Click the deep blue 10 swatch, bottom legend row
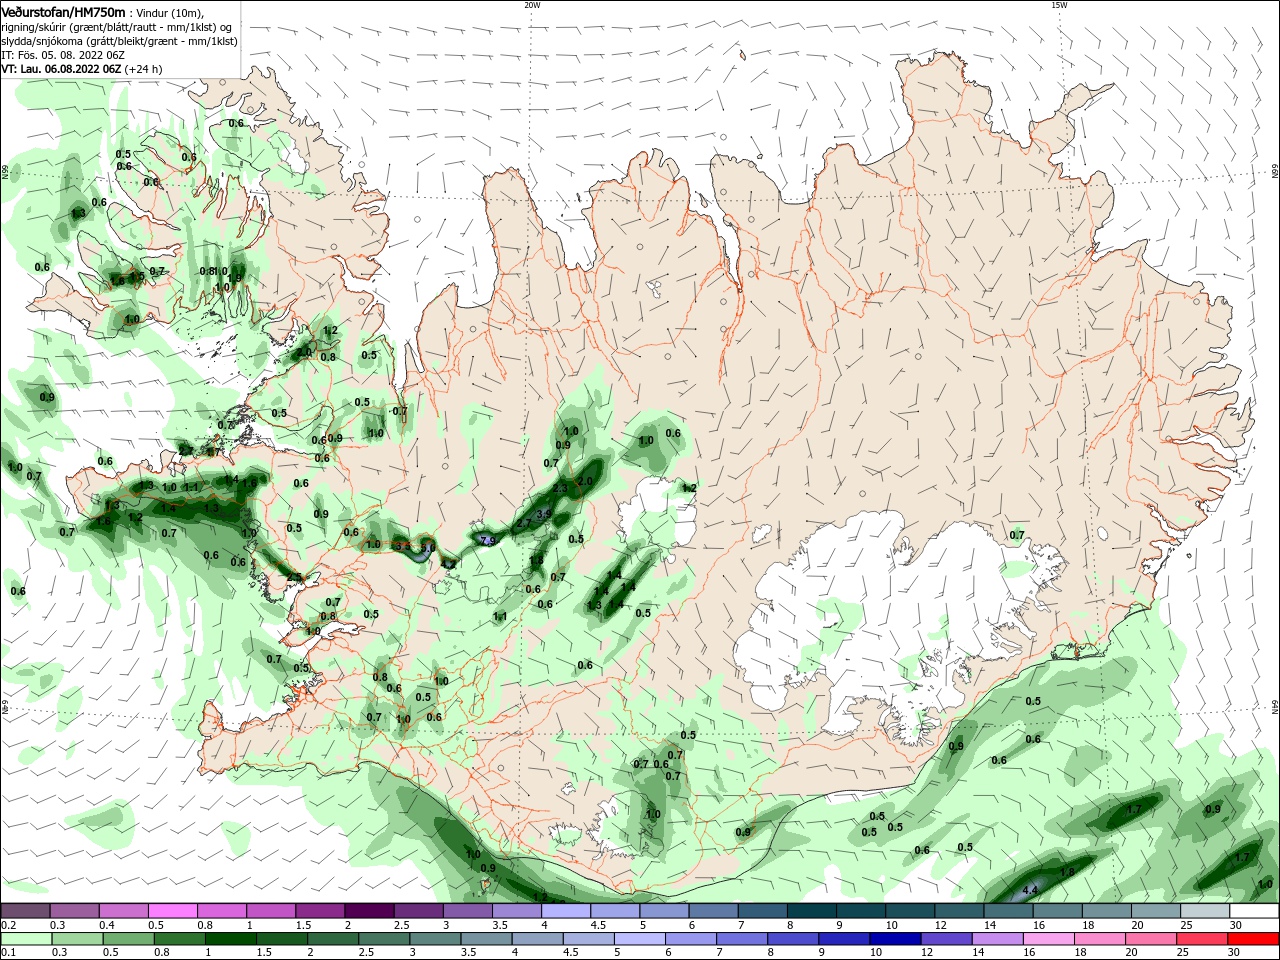 (895, 939)
